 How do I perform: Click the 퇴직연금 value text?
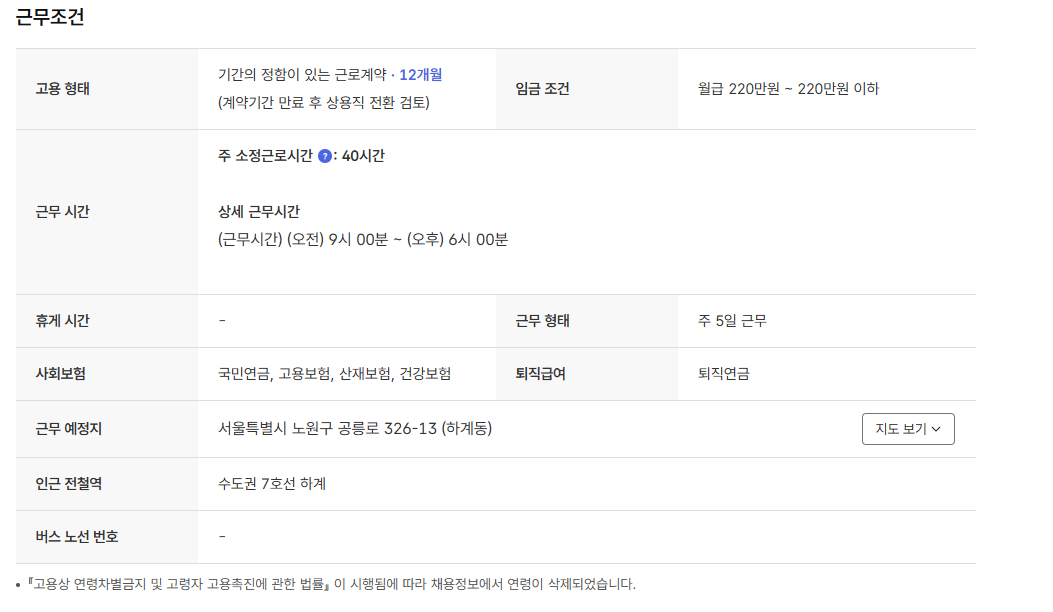[724, 374]
